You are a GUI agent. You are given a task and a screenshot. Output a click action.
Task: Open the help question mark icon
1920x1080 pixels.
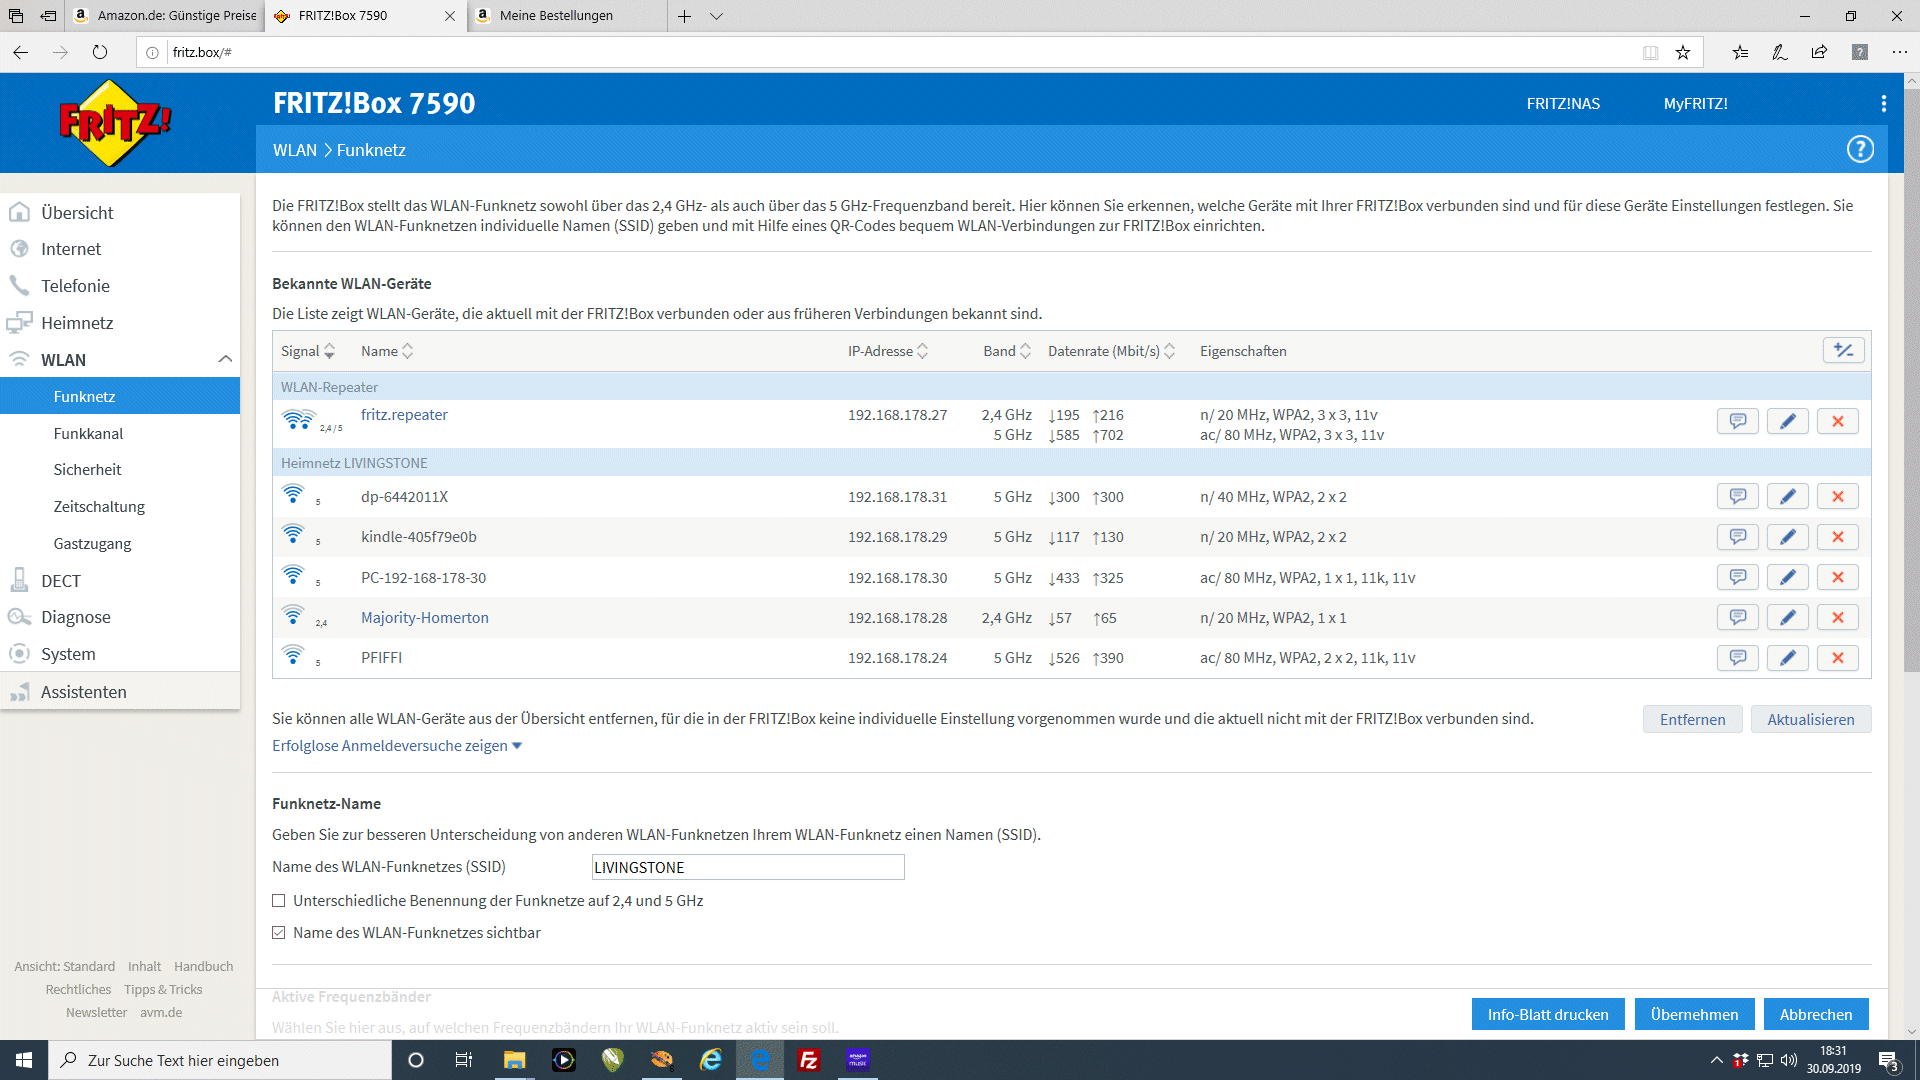click(1860, 149)
